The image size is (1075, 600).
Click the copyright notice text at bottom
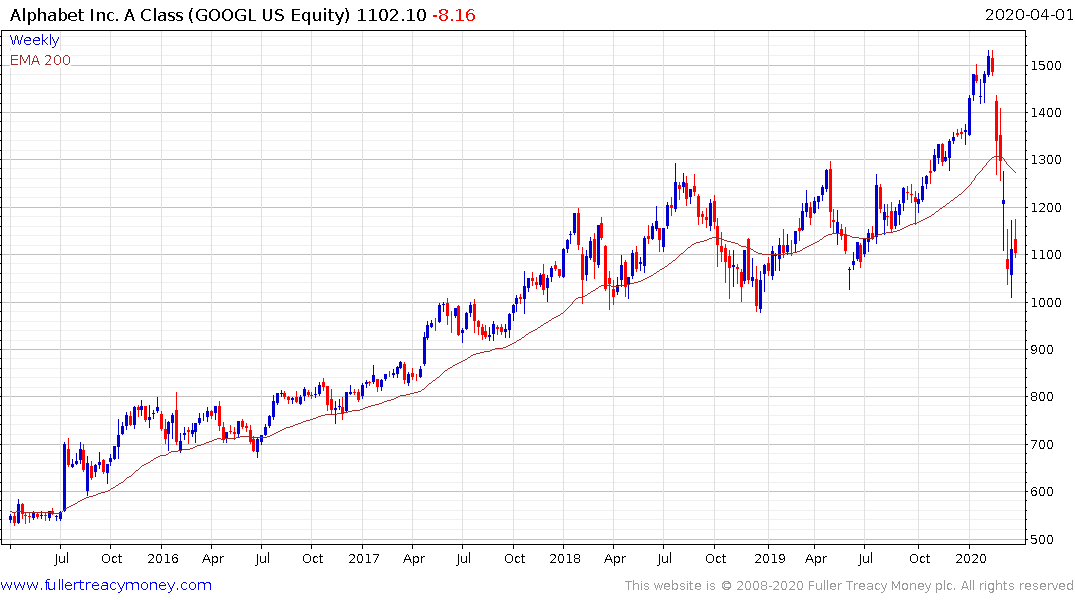click(x=849, y=586)
